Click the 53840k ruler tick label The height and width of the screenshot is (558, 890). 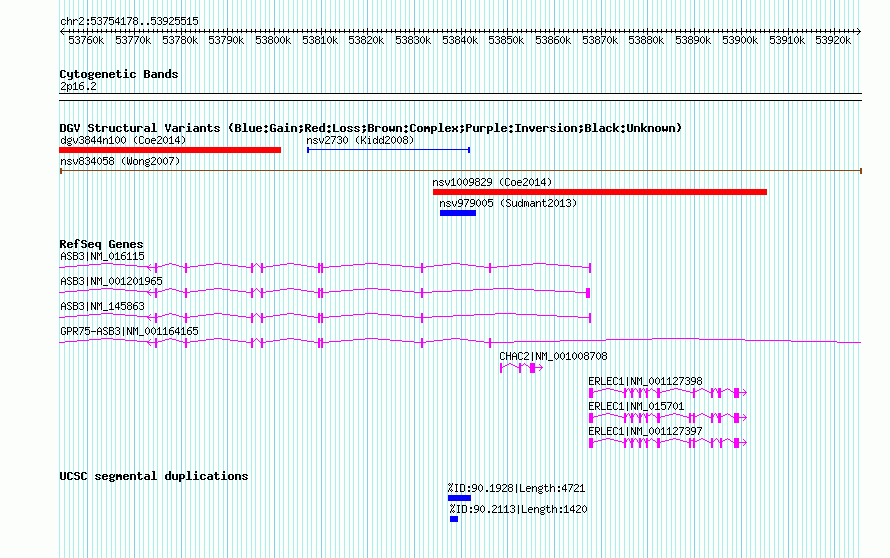[460, 40]
